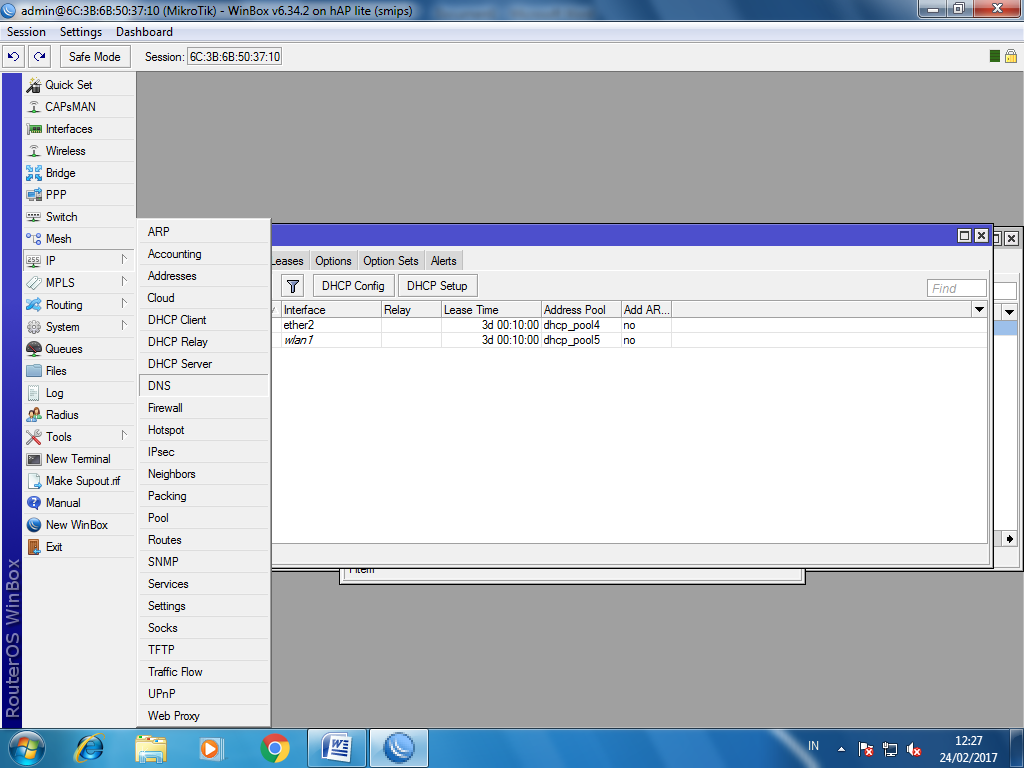Click Make Supout.rif in sidebar
1024x768 pixels.
click(79, 481)
